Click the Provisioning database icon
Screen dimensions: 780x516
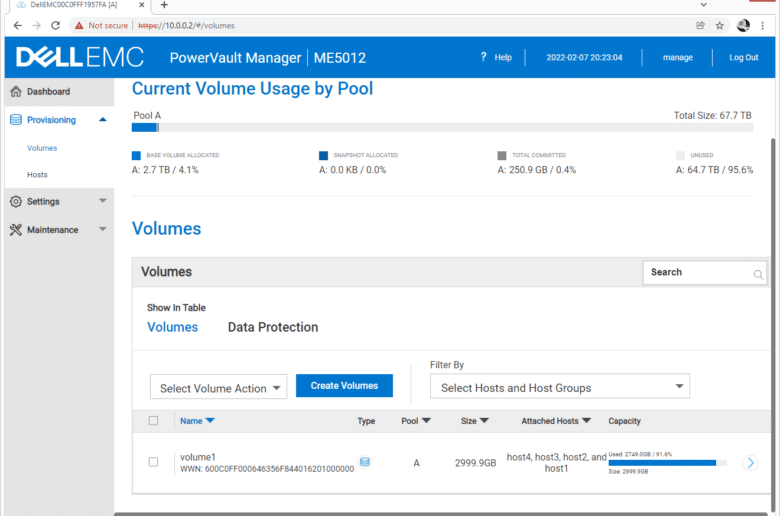pos(16,120)
